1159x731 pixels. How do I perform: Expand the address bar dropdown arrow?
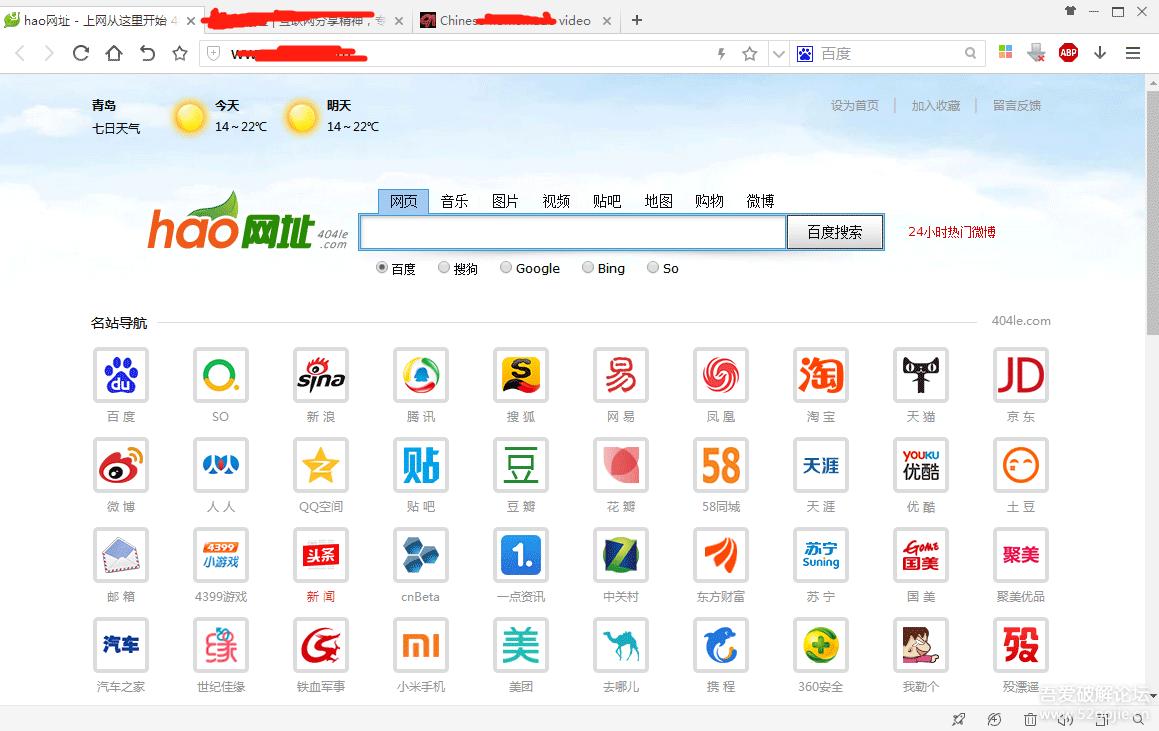pyautogui.click(x=778, y=54)
